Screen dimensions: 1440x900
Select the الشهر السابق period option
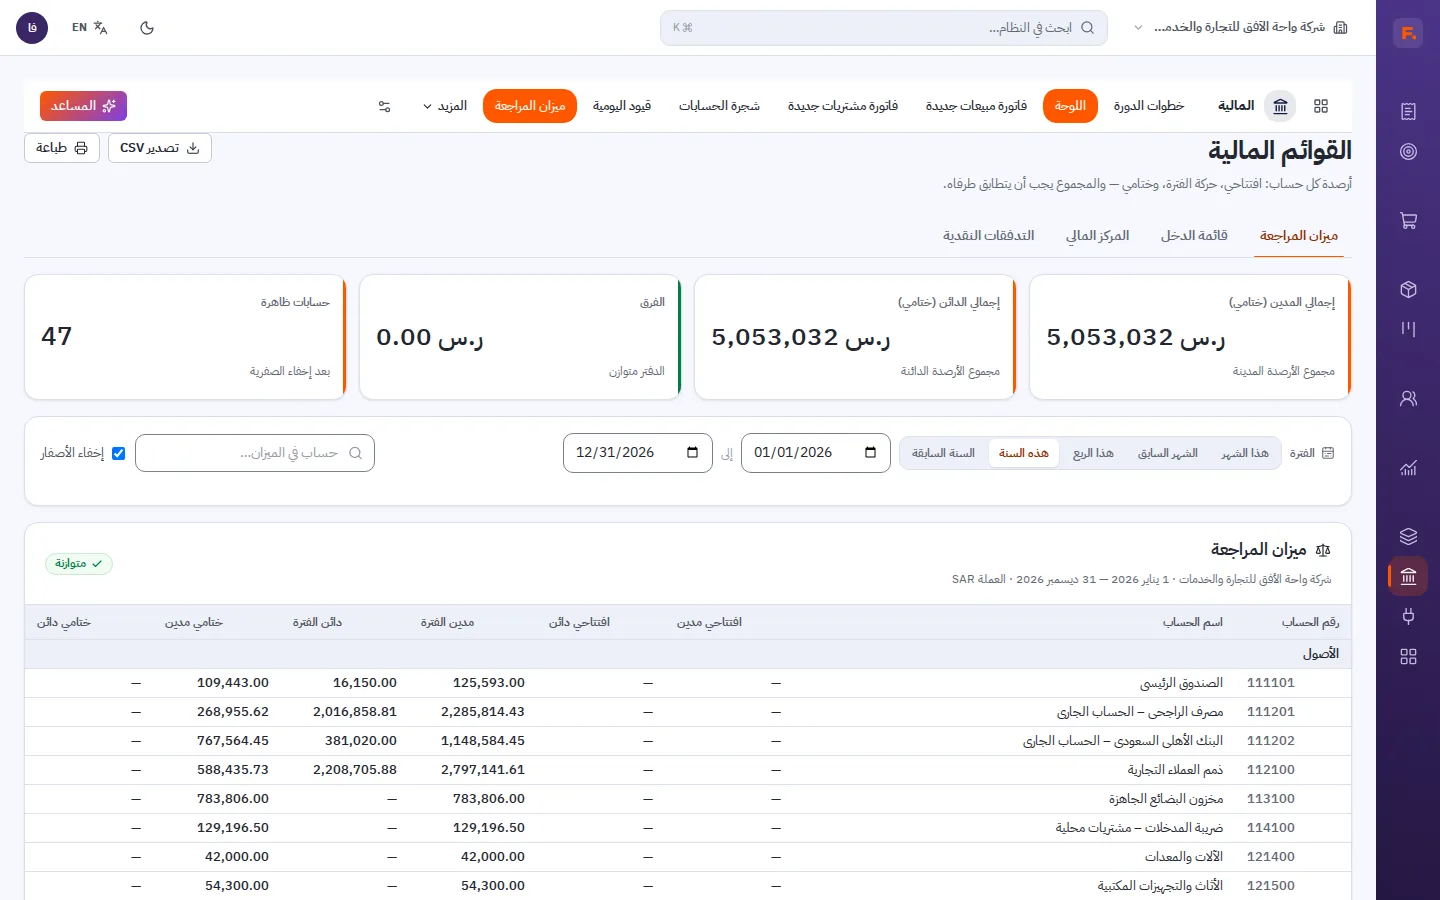(x=1168, y=453)
